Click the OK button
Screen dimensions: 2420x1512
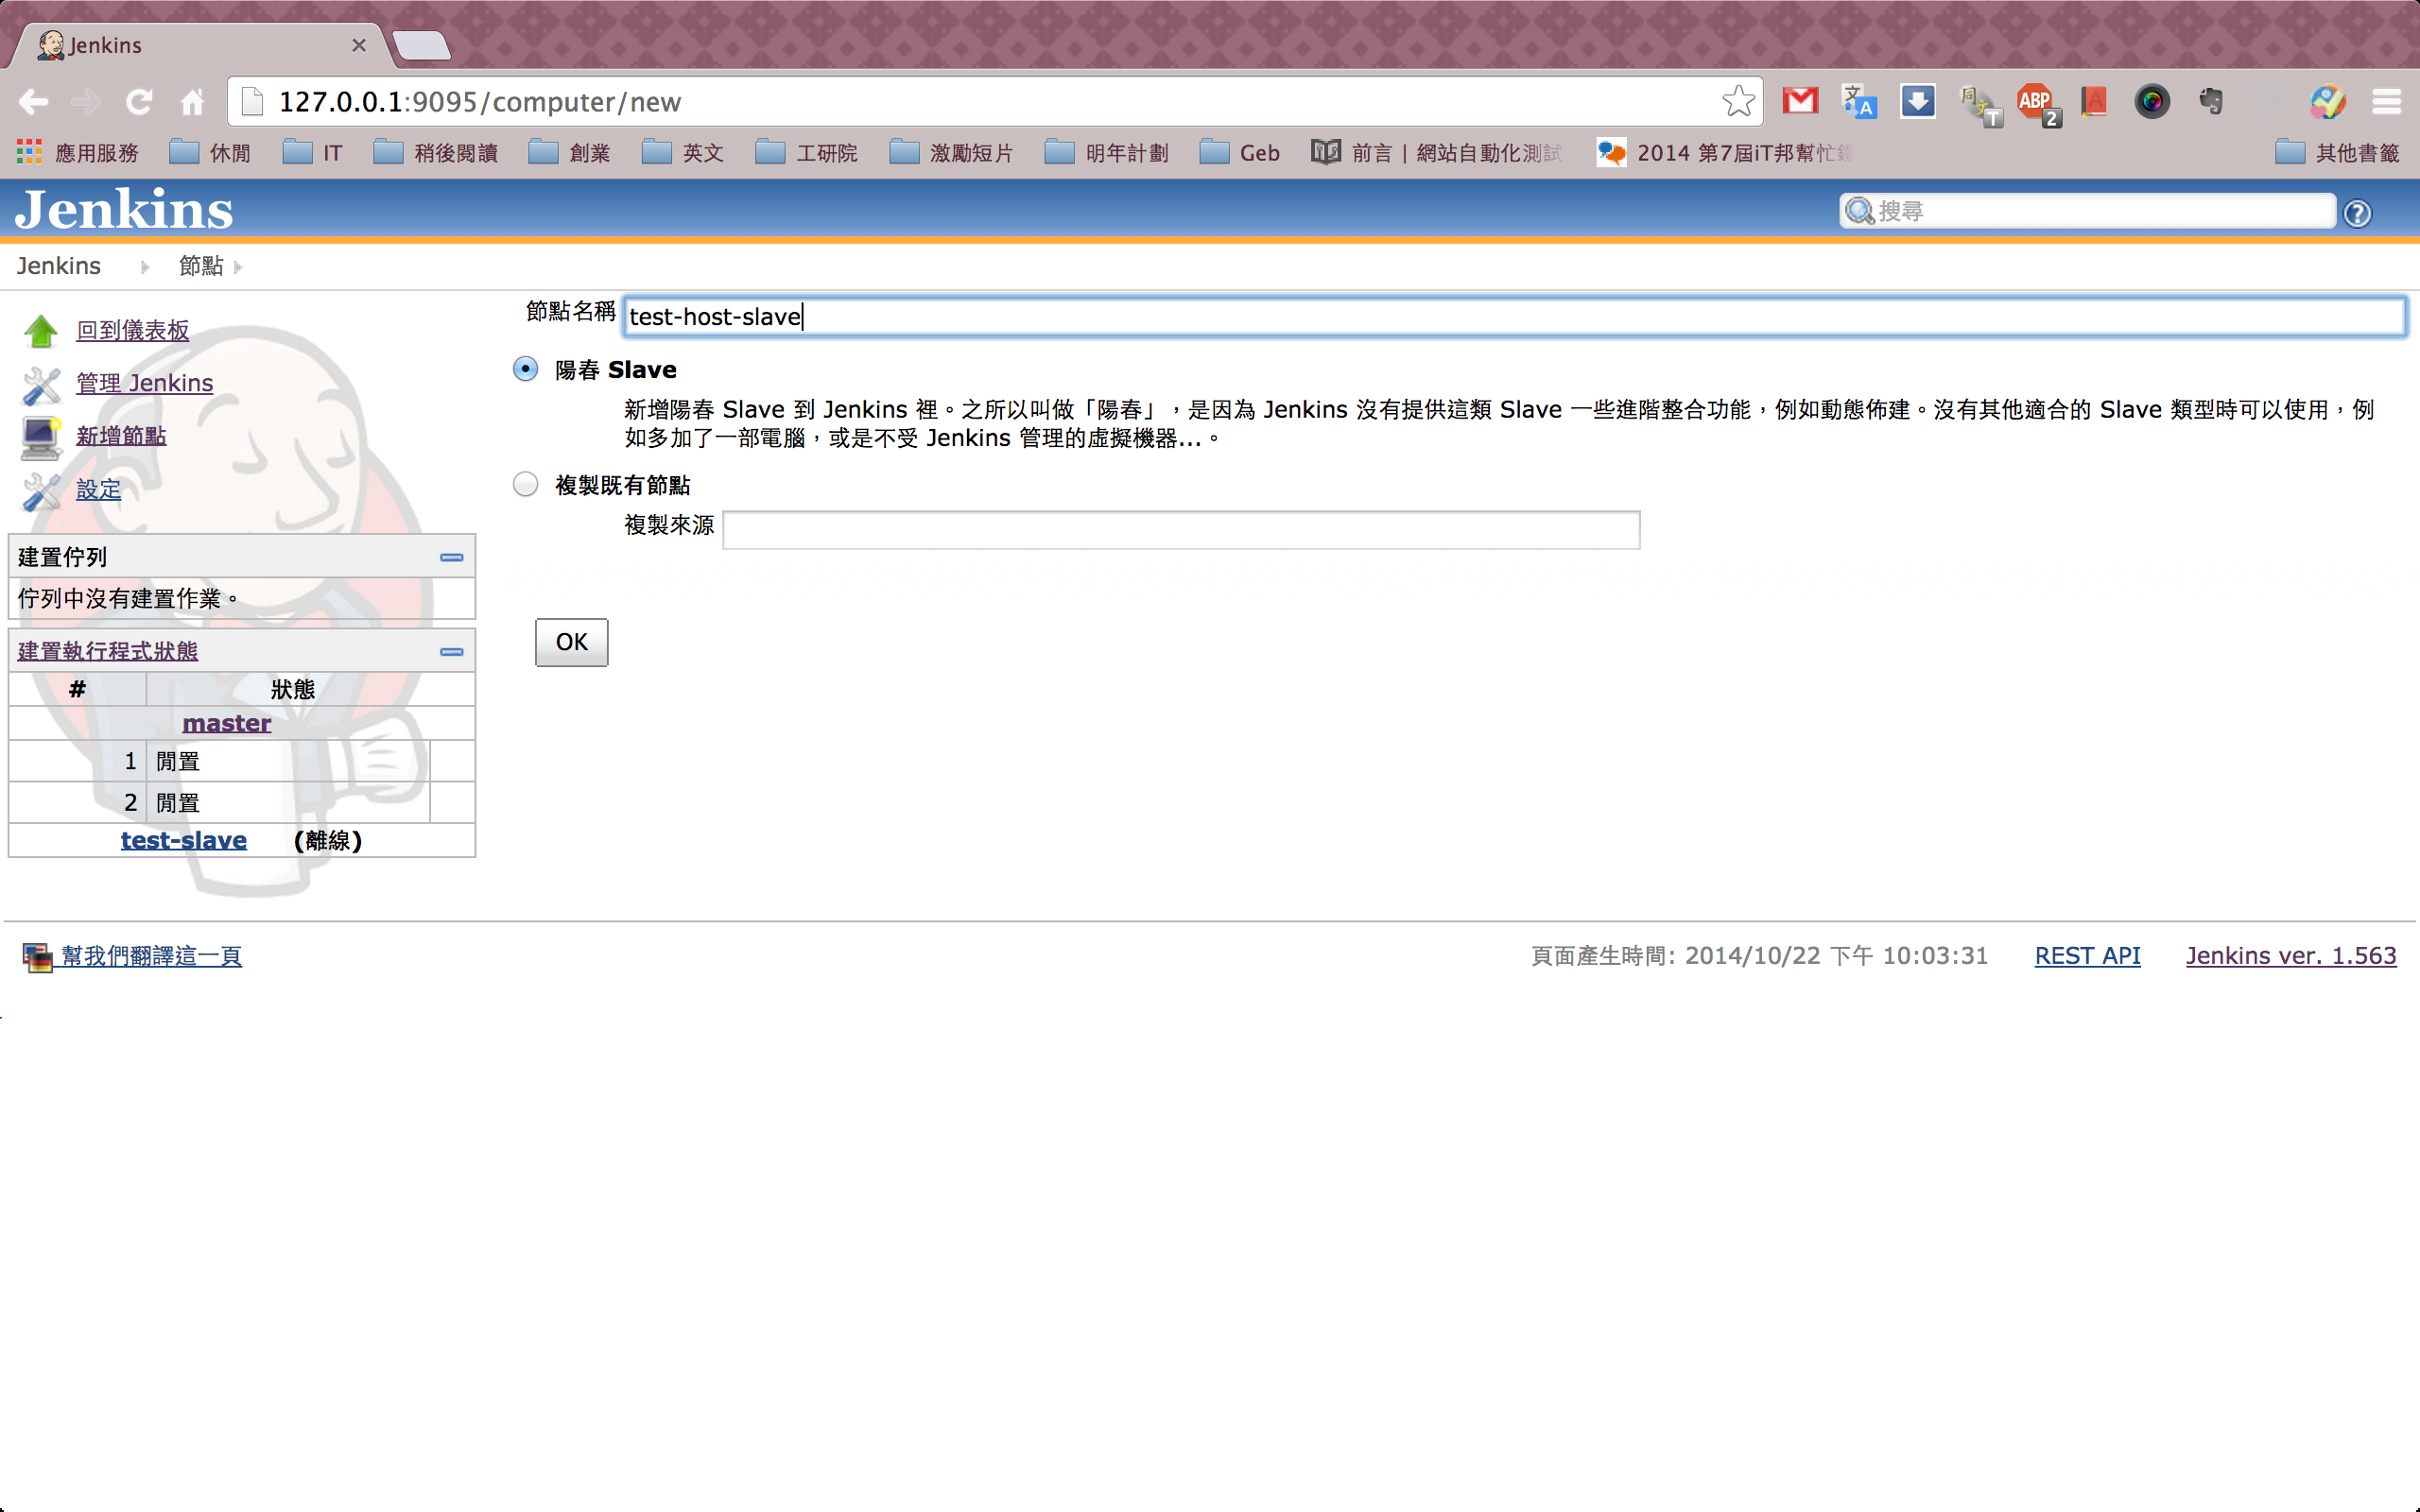click(x=571, y=642)
